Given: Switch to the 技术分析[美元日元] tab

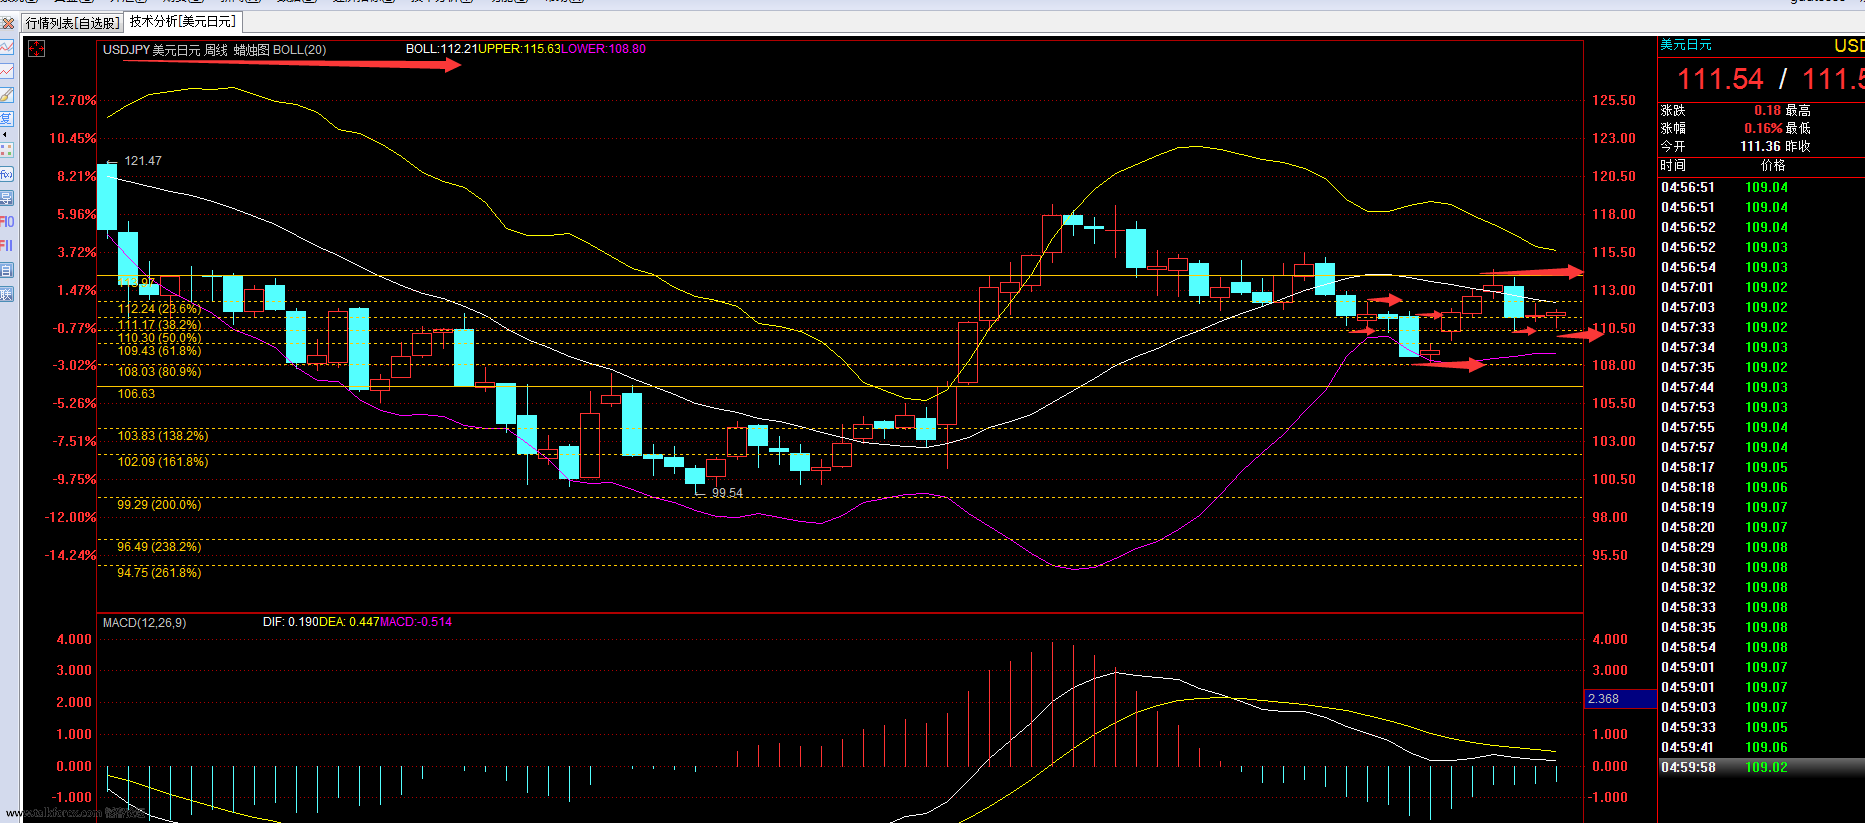Looking at the screenshot, I should coord(183,21).
